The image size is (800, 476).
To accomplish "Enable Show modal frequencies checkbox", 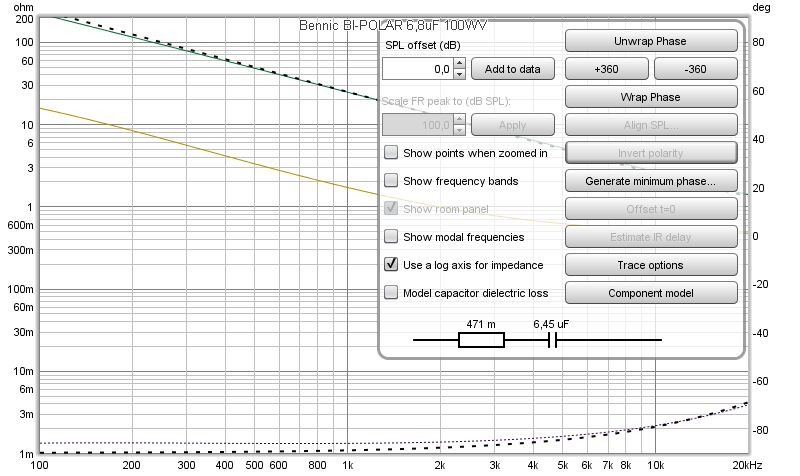I will tap(391, 237).
